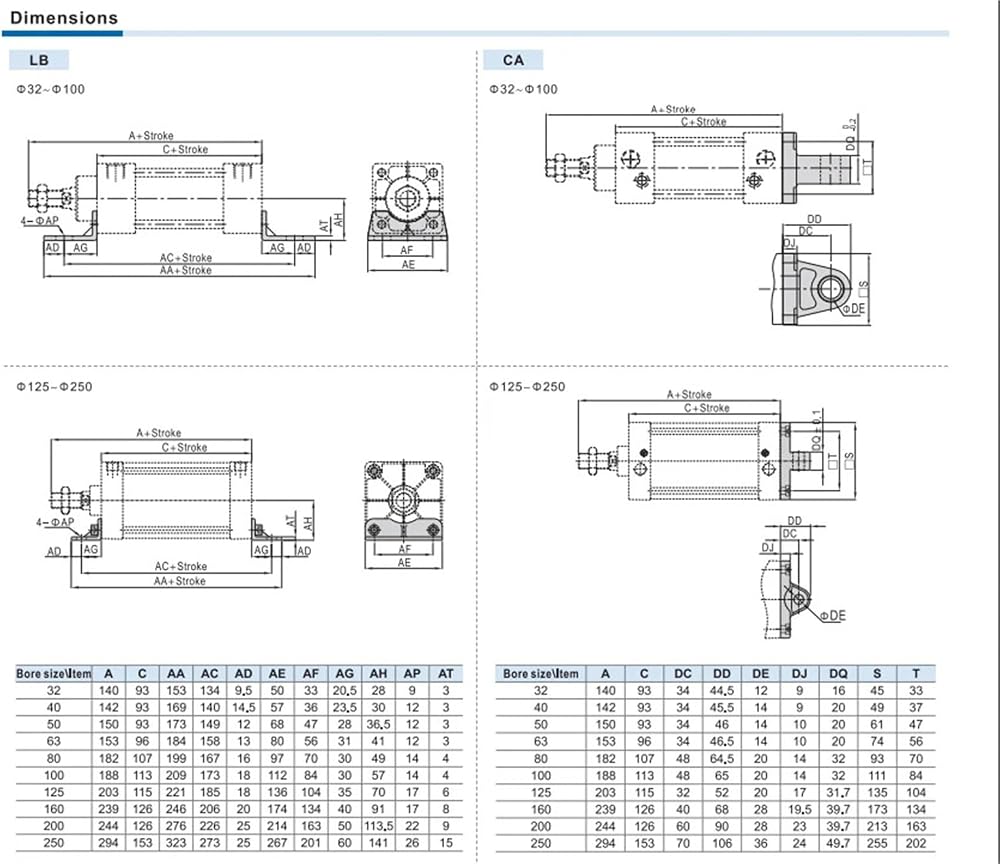Click the "AC" column header
Screen dimensions: 1000x864
(x=210, y=673)
